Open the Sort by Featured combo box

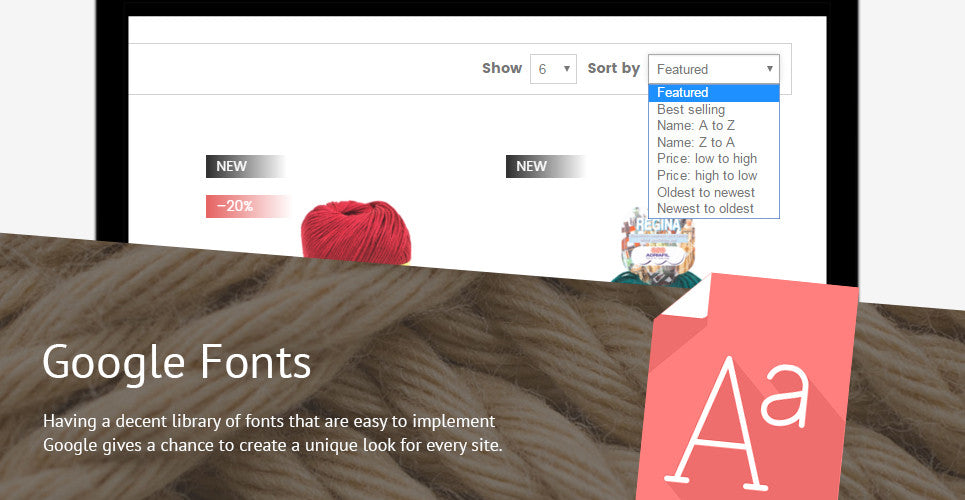713,69
